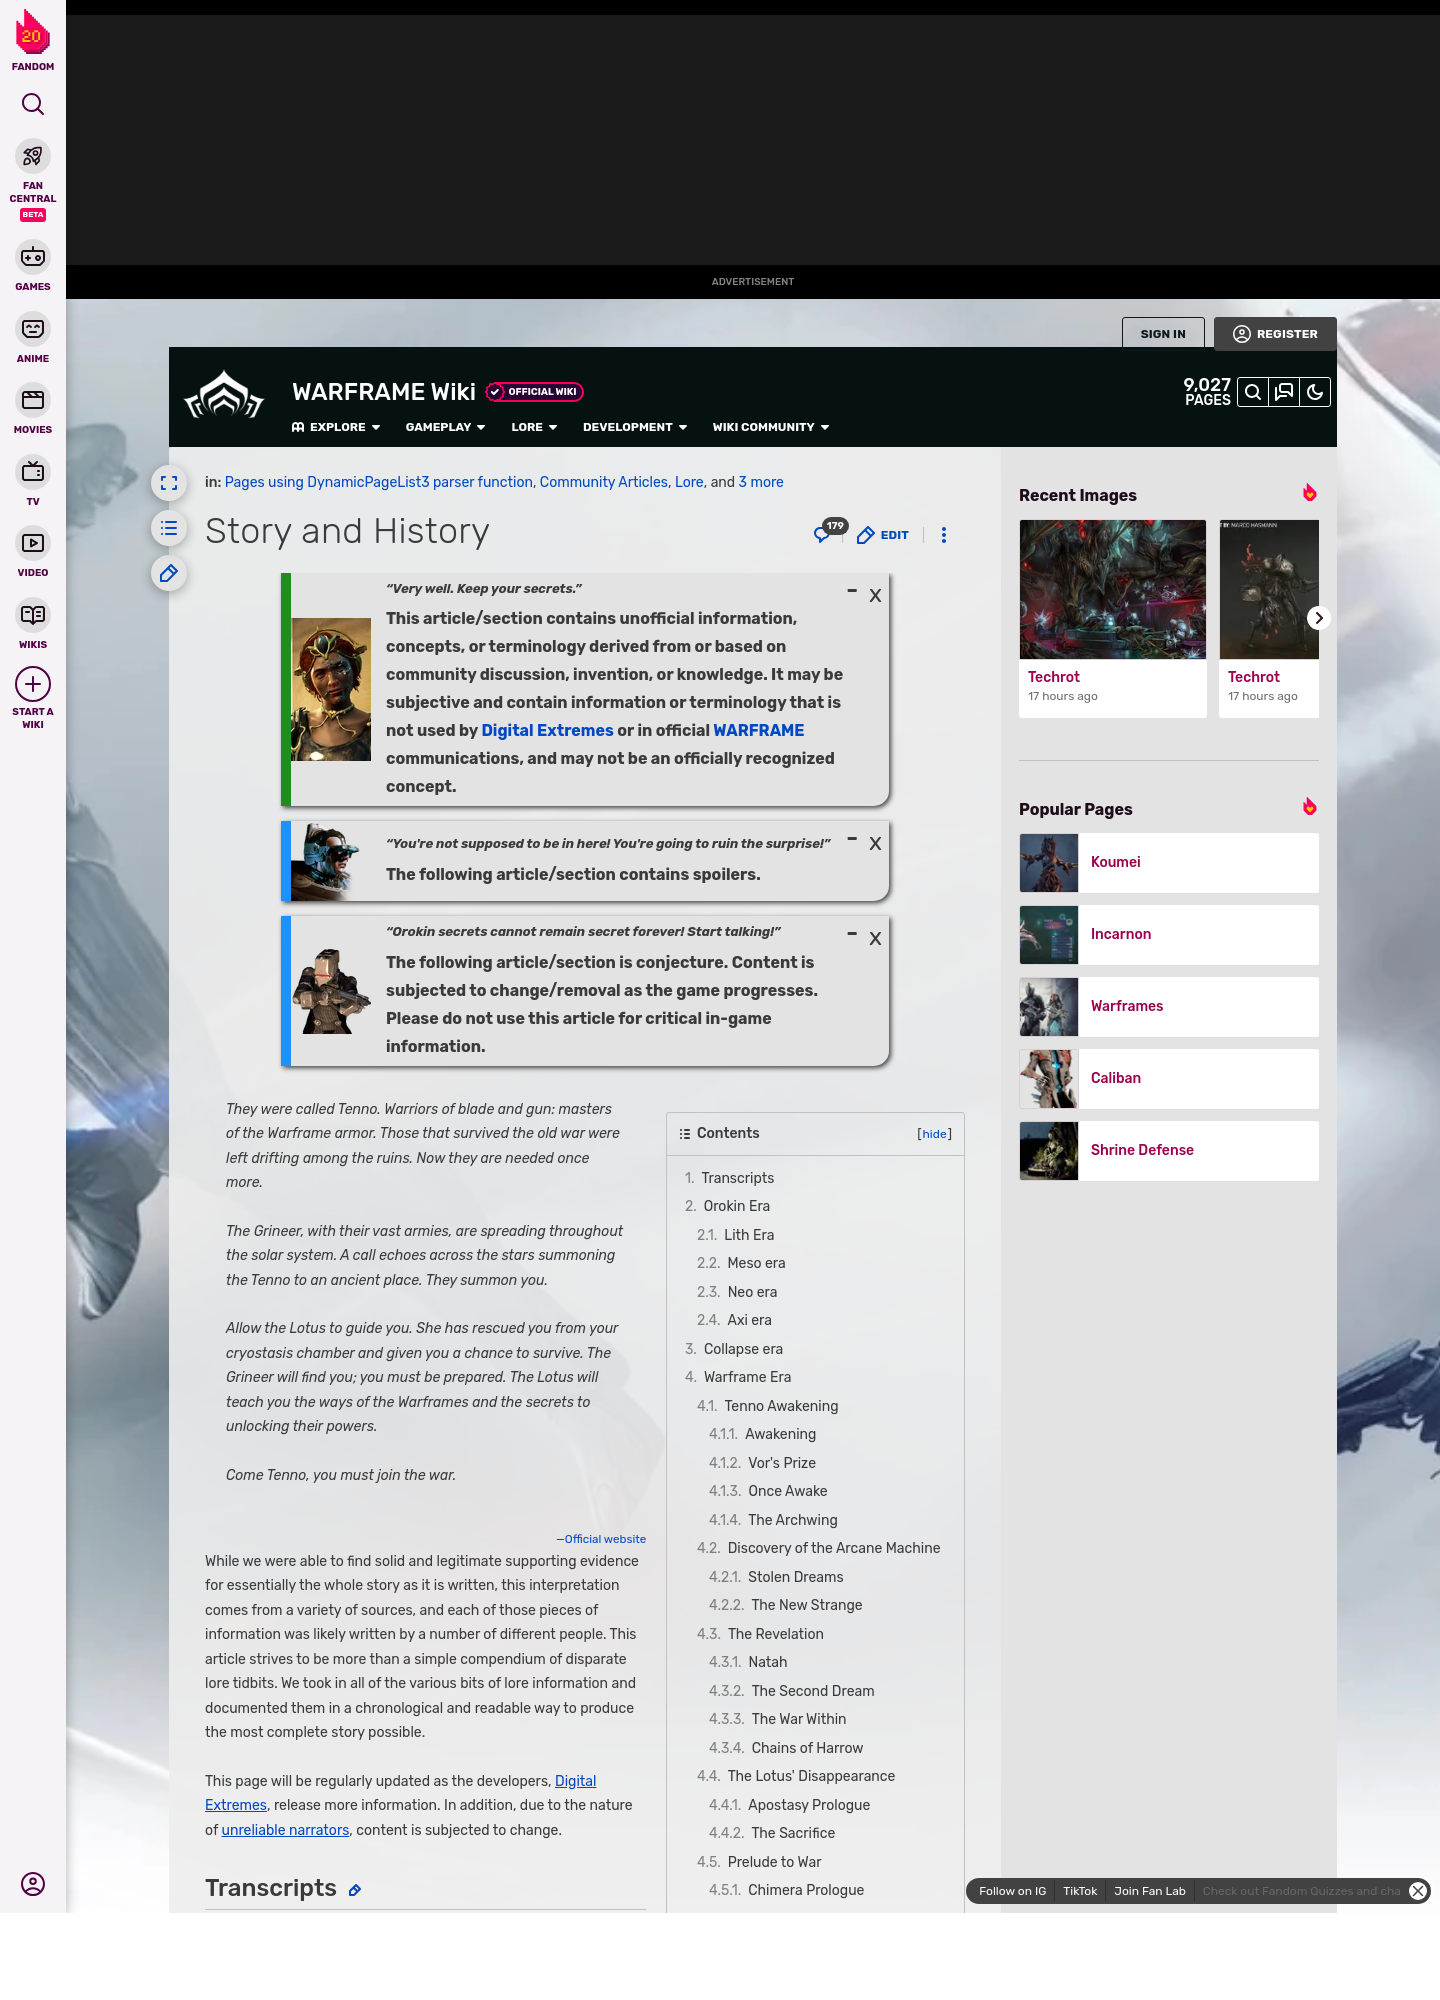
Task: Open the Community Articles category link
Action: 604,482
